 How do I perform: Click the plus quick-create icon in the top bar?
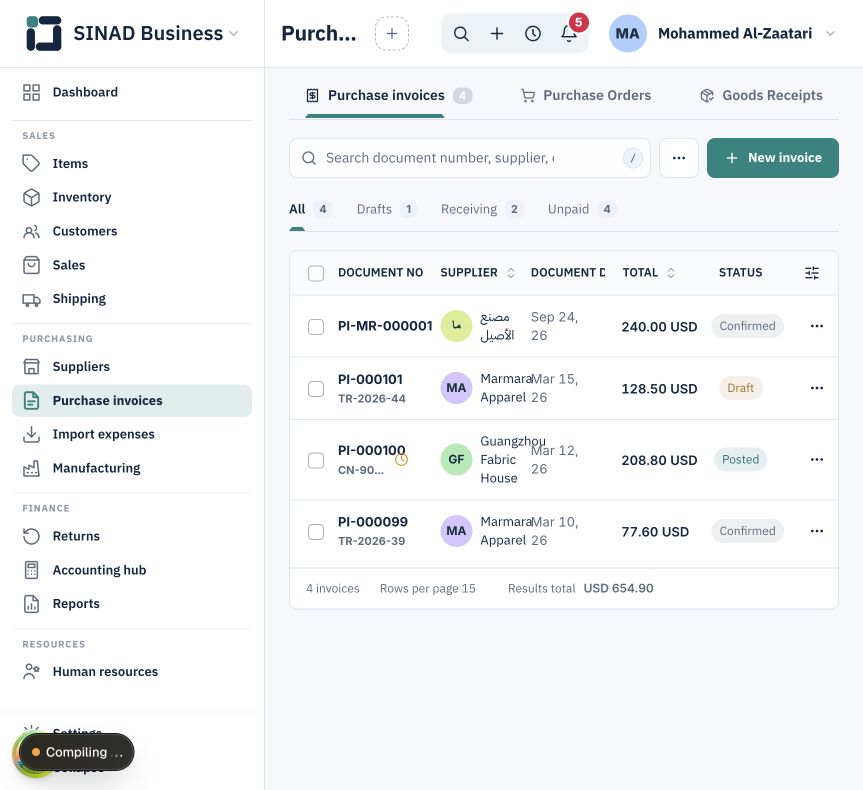[x=497, y=34]
